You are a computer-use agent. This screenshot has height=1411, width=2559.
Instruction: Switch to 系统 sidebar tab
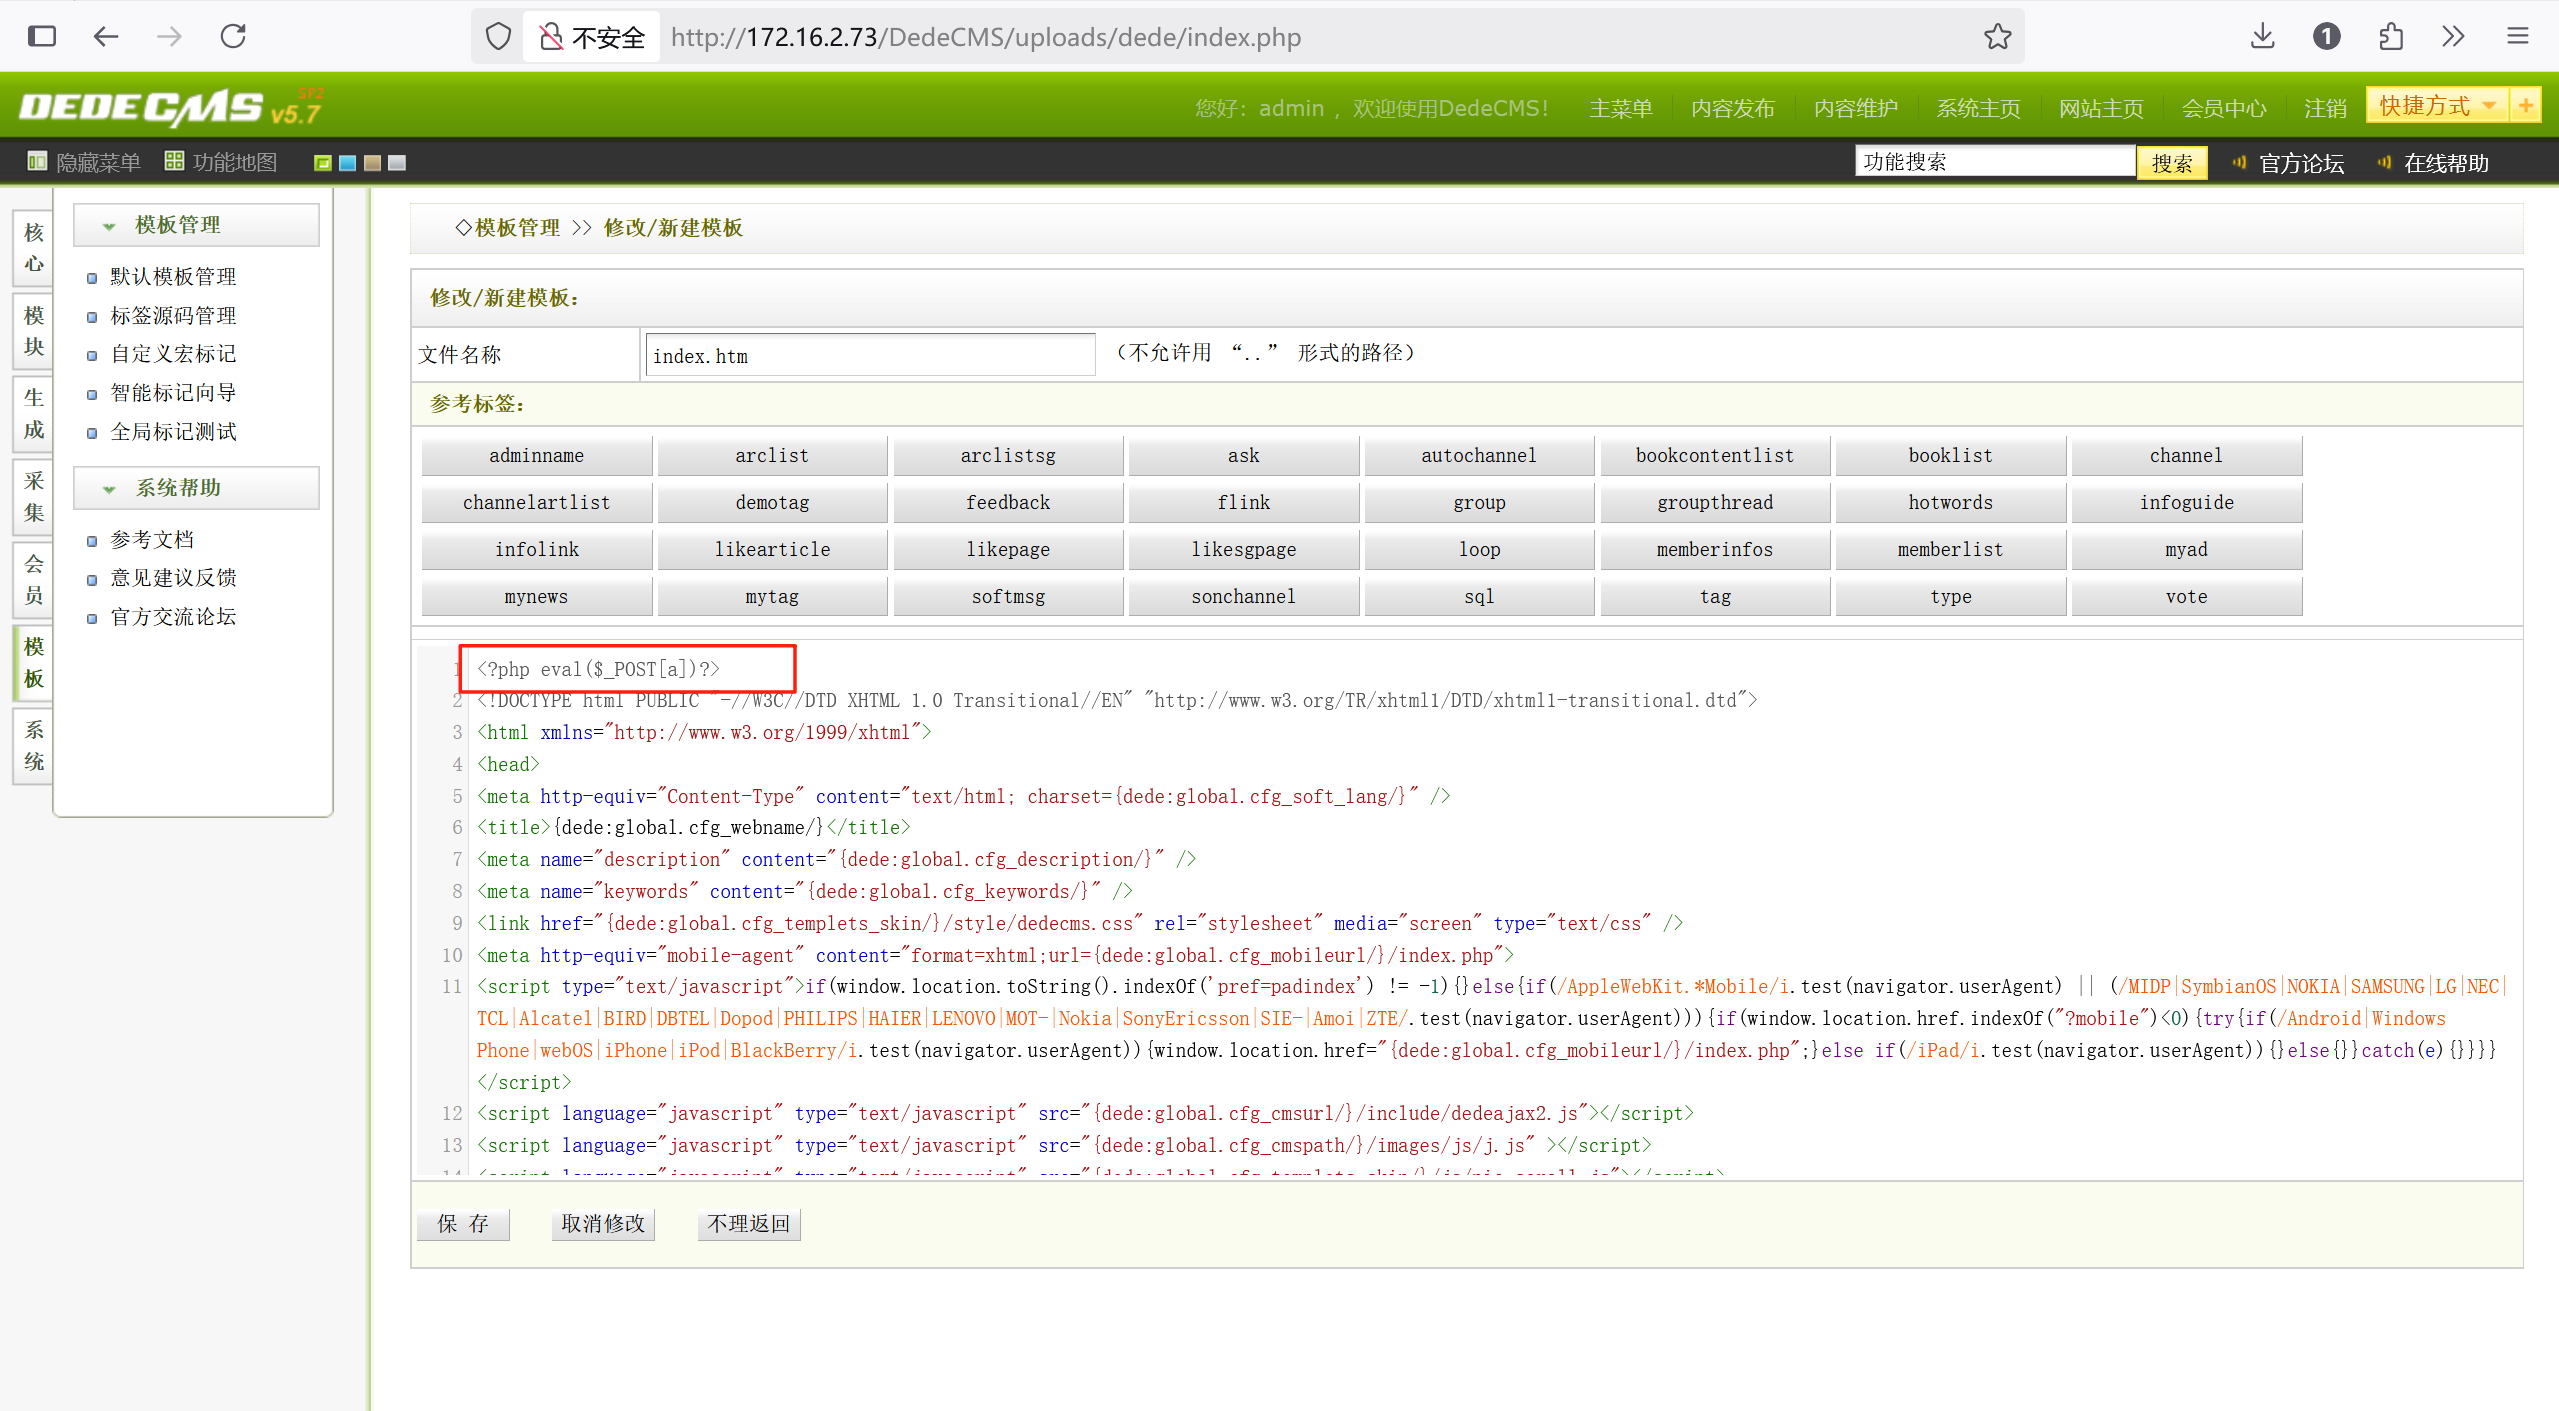[34, 745]
